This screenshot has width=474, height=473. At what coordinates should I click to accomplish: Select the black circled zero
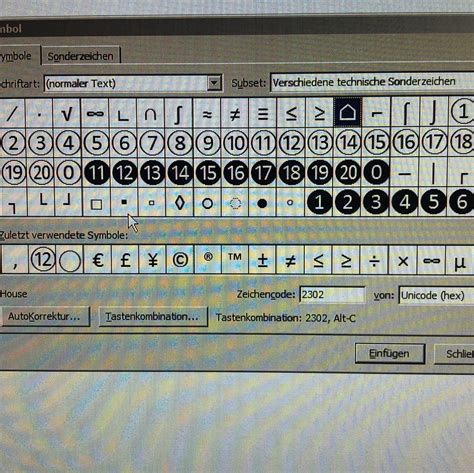376,173
